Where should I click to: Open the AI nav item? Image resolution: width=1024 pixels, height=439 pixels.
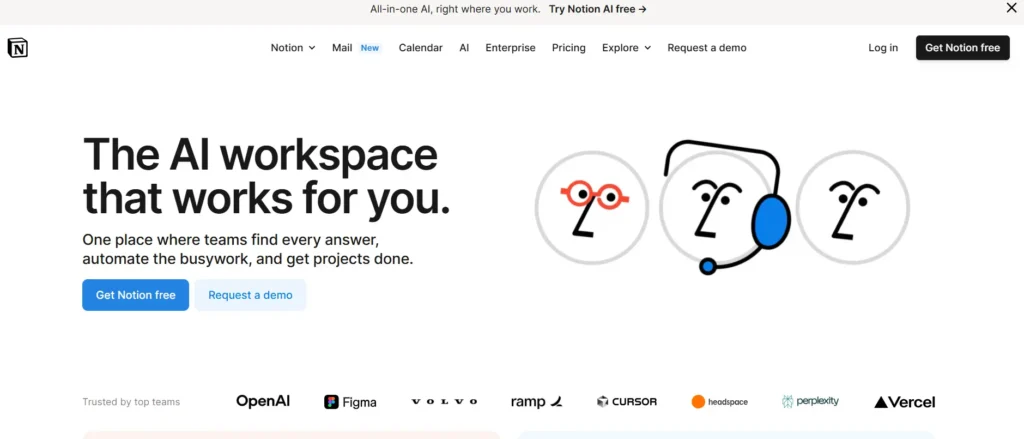(x=464, y=48)
